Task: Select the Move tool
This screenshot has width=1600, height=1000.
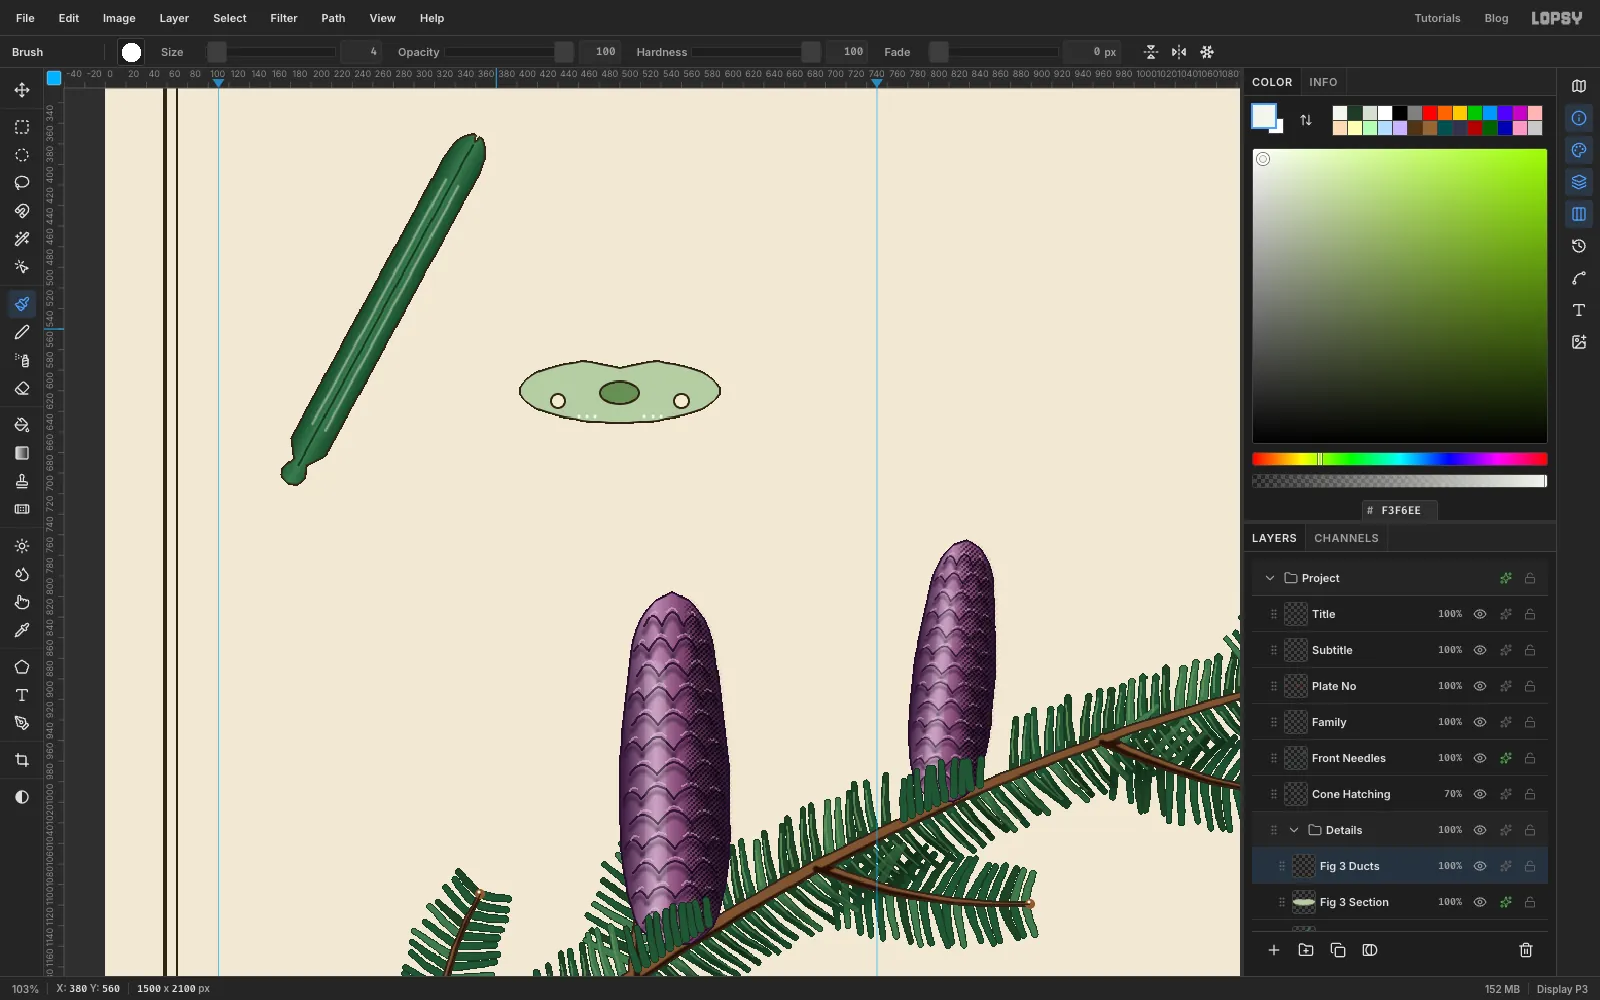Action: click(x=22, y=90)
